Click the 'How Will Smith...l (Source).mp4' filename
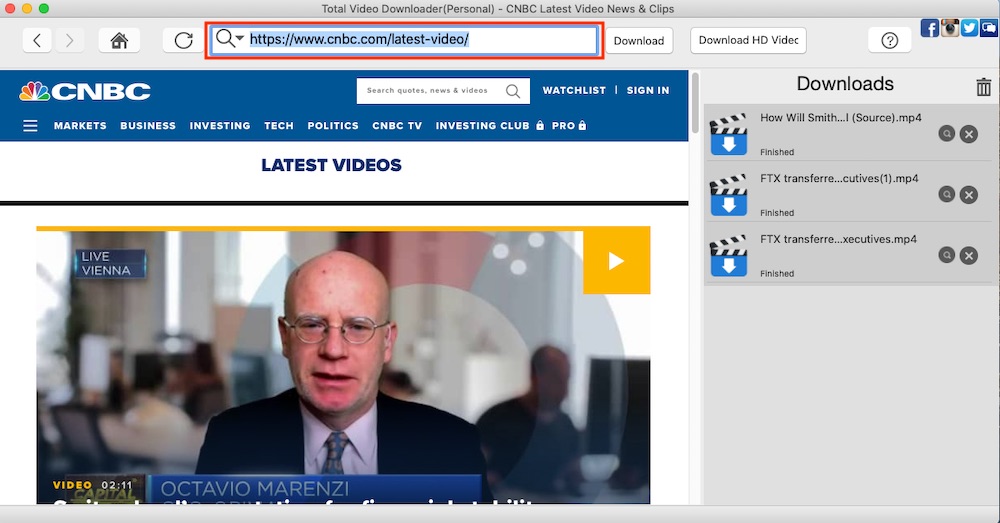This screenshot has height=523, width=1000. coord(841,117)
